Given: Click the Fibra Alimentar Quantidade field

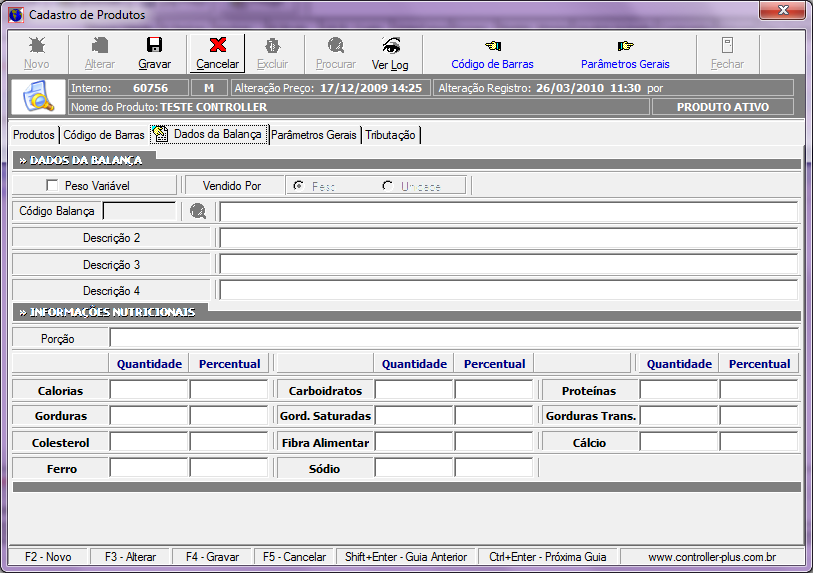Looking at the screenshot, I should pos(414,441).
